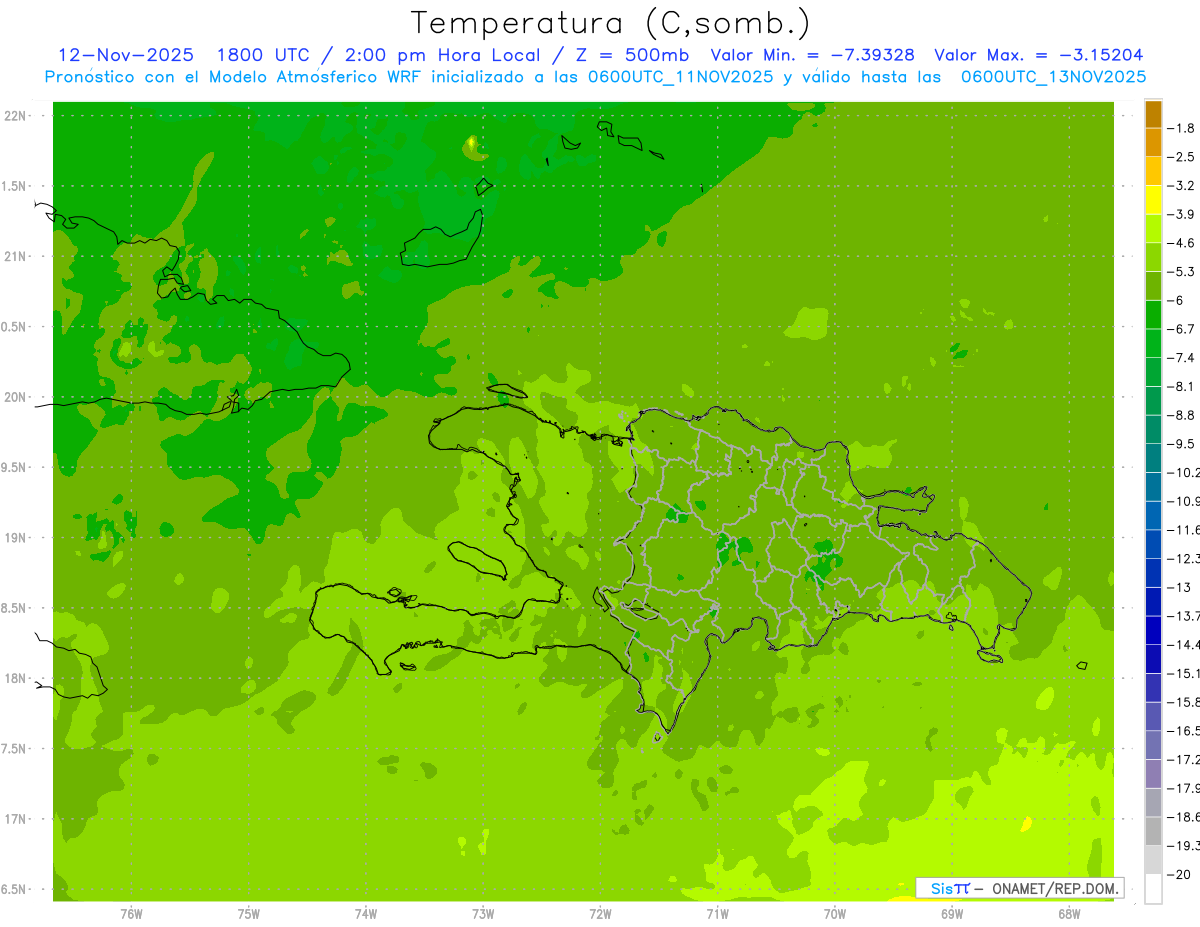The image size is (1200, 927).
Task: Click the '-5.3' colorbar value
Action: (x=1183, y=271)
